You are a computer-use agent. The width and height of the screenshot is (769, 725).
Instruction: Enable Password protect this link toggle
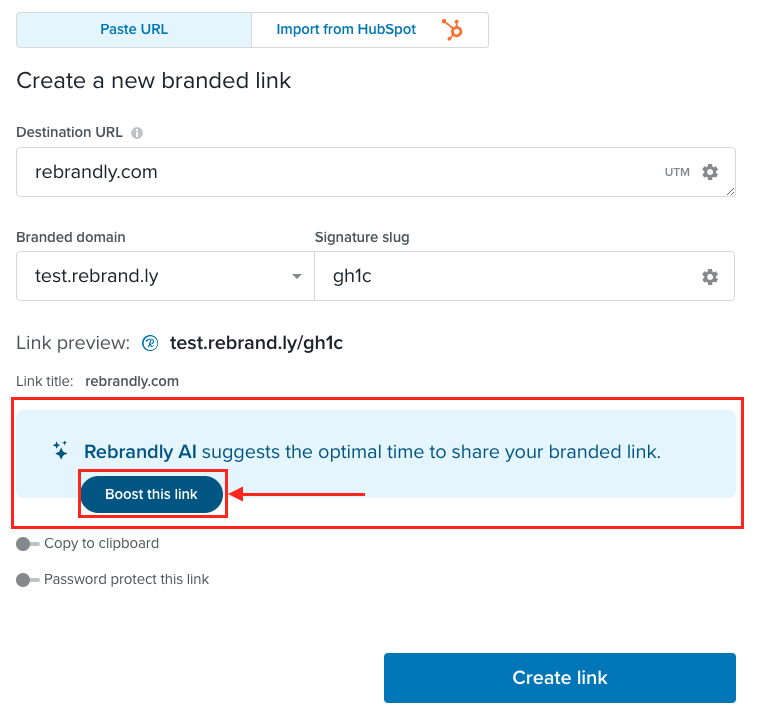(27, 580)
